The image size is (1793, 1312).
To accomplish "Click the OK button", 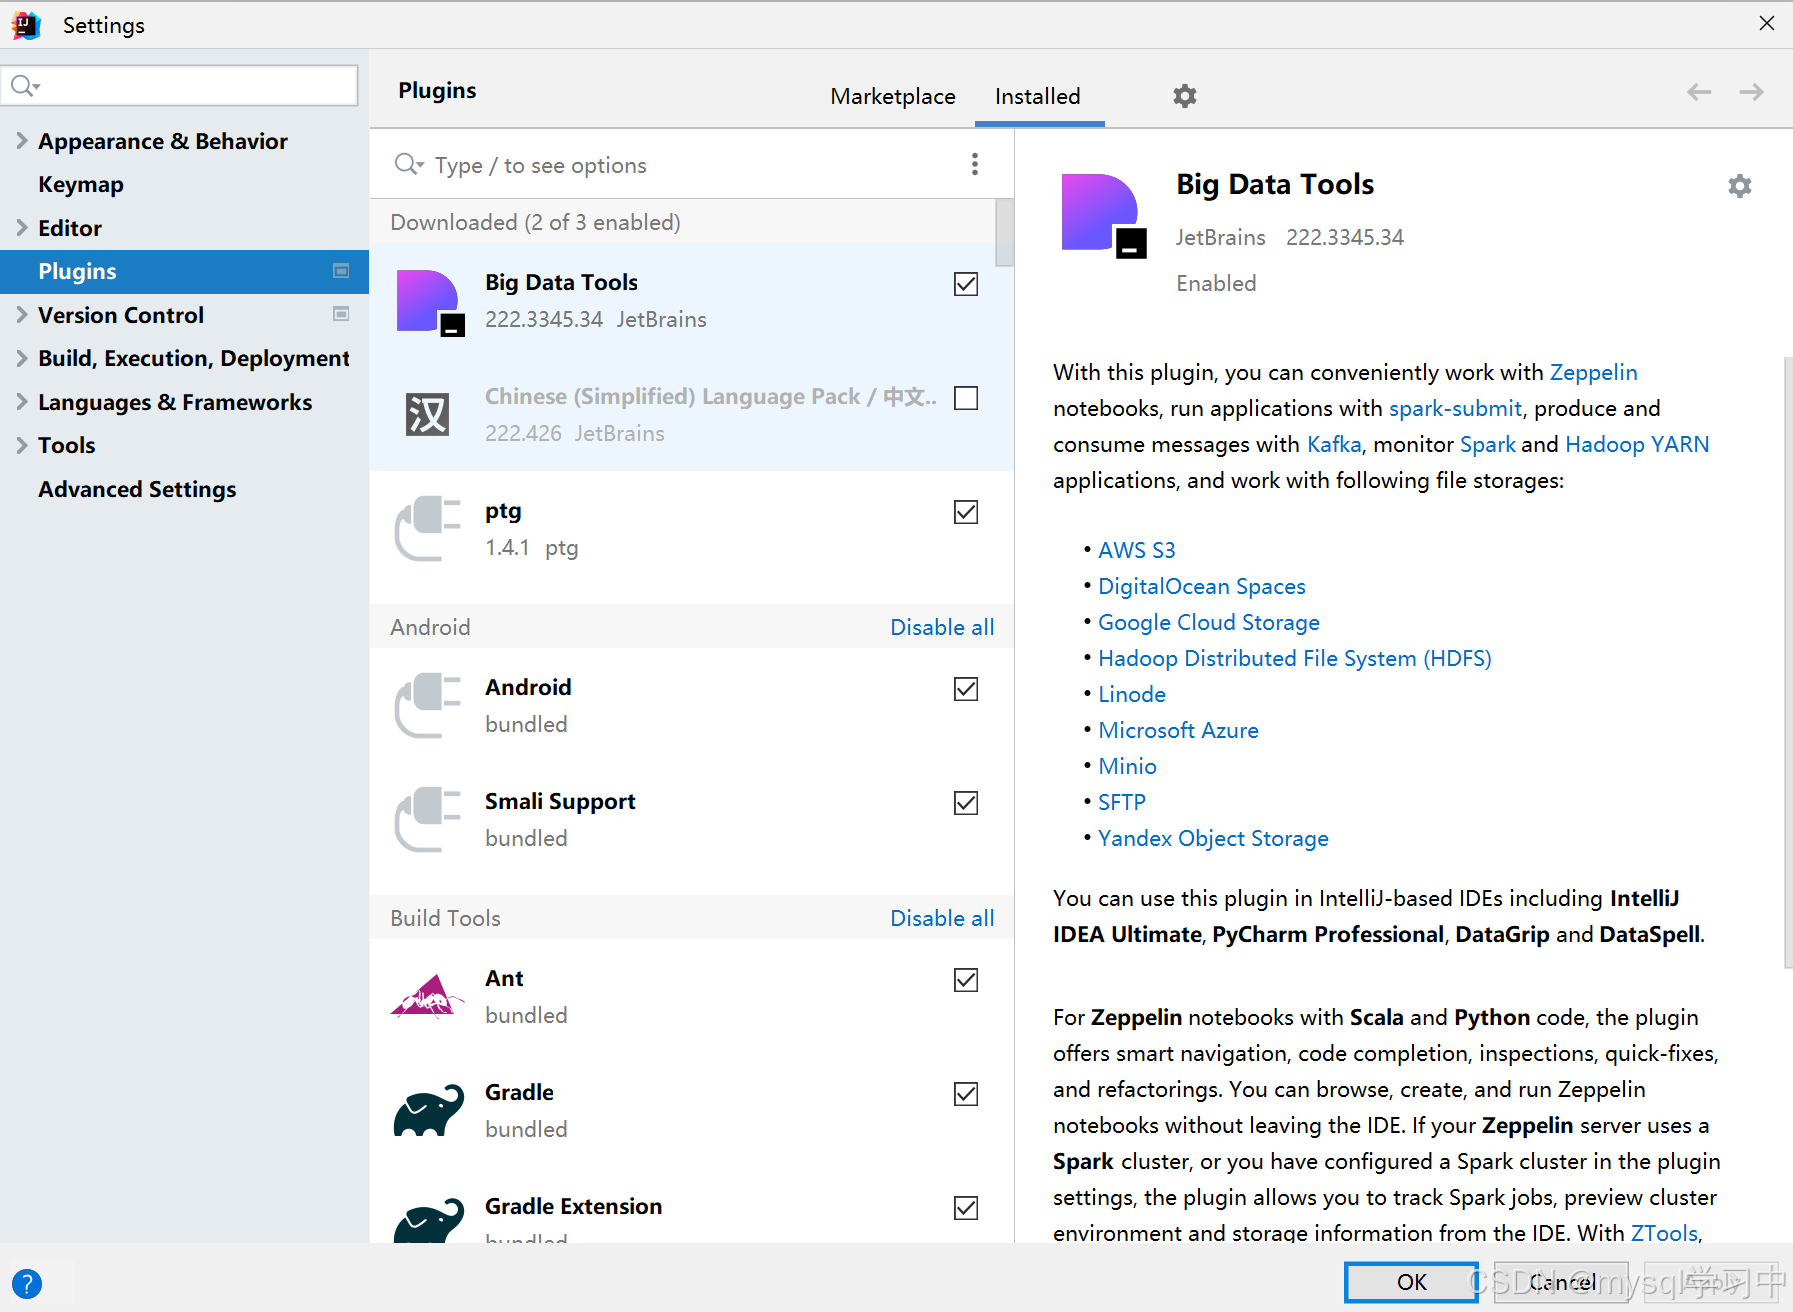I will 1411,1282.
